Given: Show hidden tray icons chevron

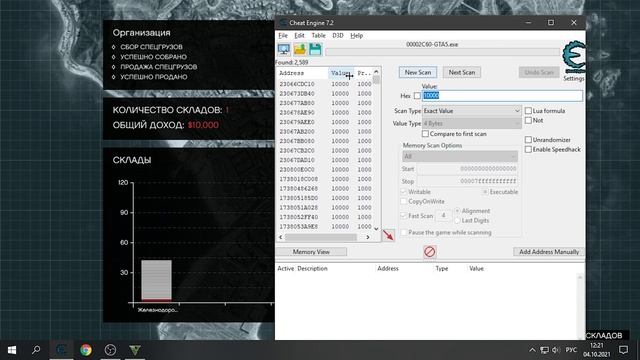Looking at the screenshot, I should click(x=532, y=350).
